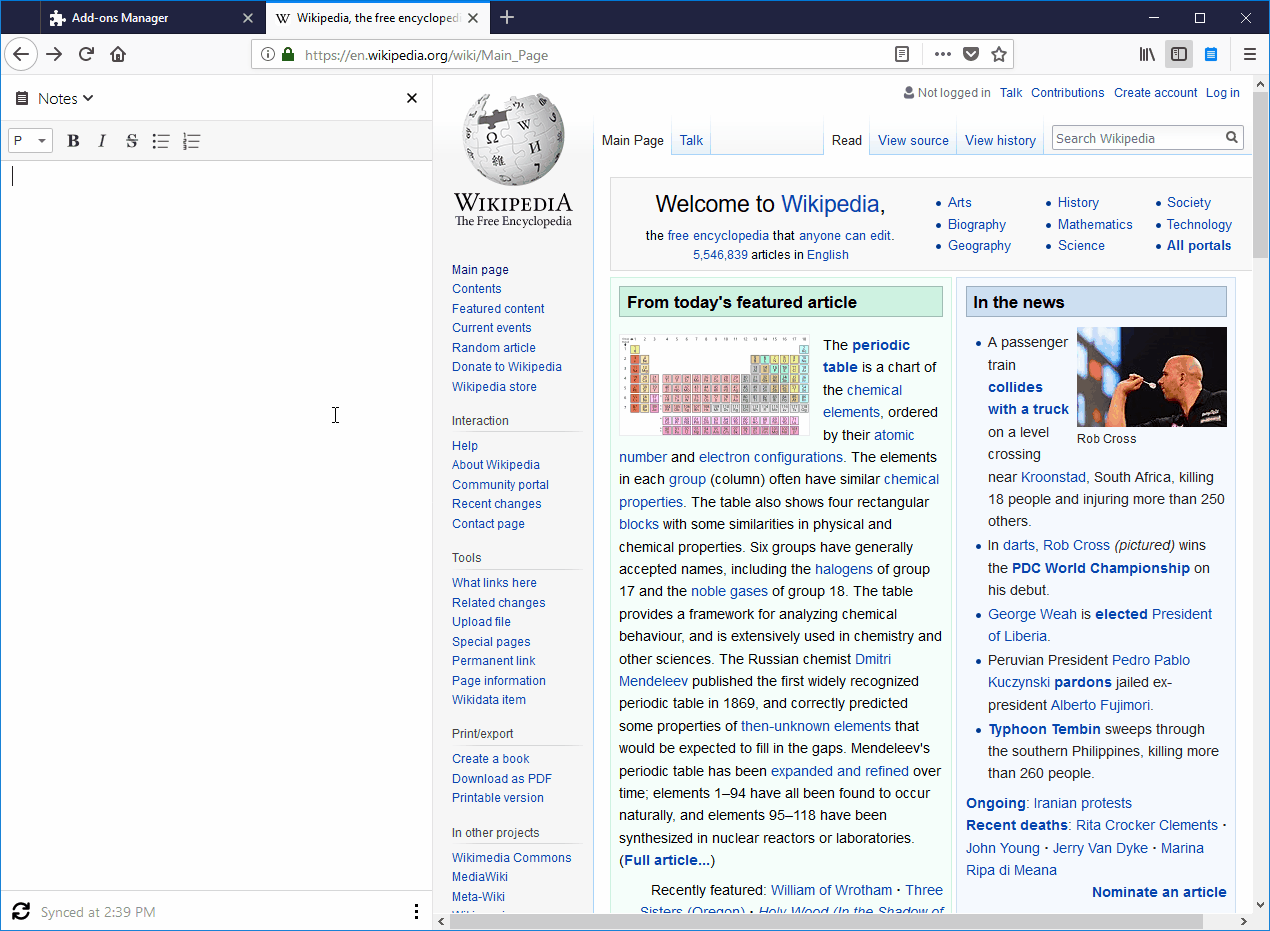Click the Wikipedia search magnifier icon
This screenshot has width=1270, height=931.
pos(1233,138)
